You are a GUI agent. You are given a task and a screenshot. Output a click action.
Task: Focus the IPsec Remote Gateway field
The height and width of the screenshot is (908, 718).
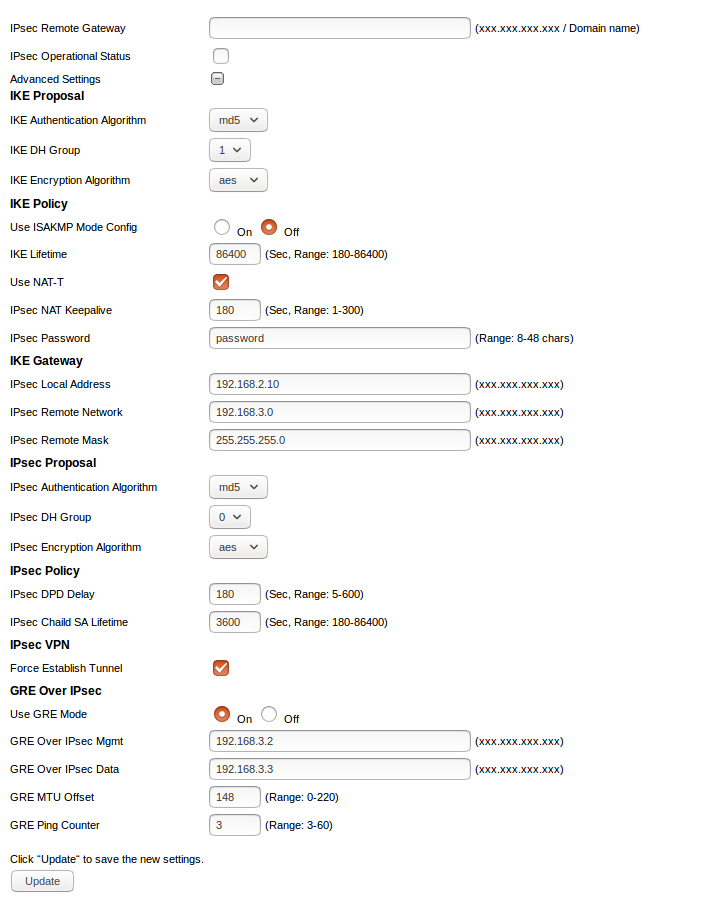click(x=340, y=28)
